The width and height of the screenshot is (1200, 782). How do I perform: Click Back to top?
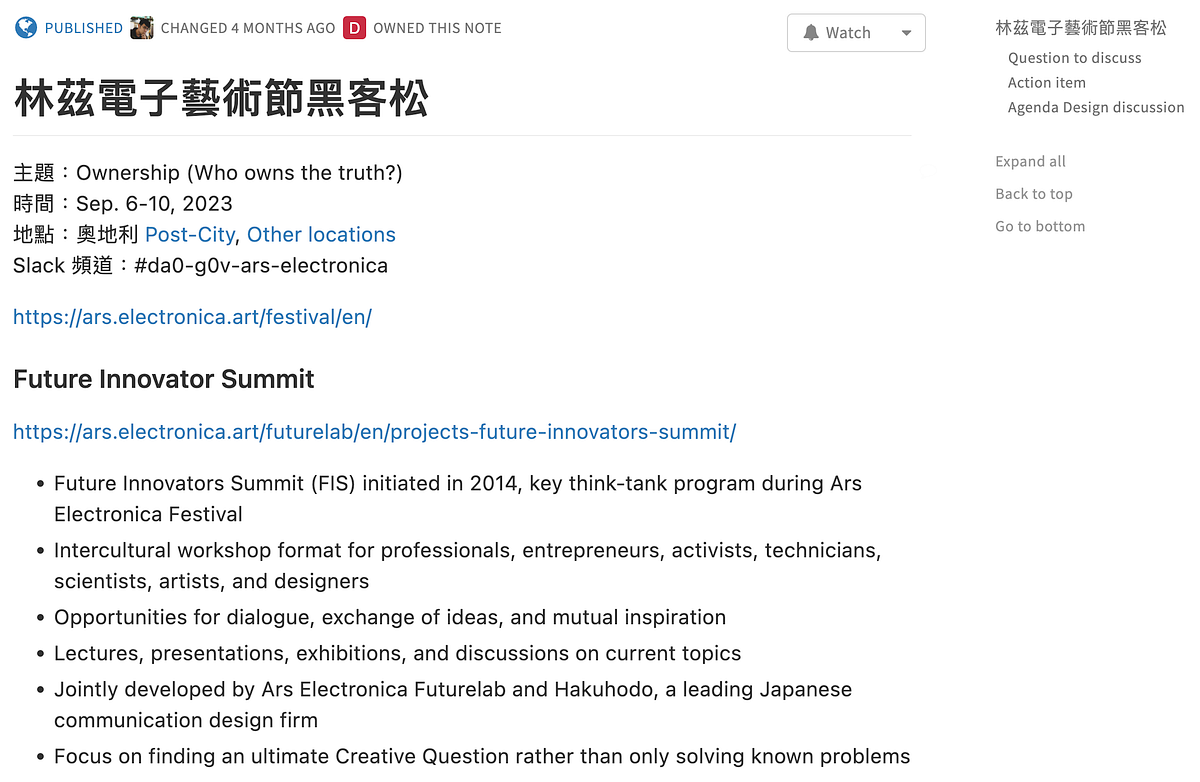click(x=1033, y=194)
